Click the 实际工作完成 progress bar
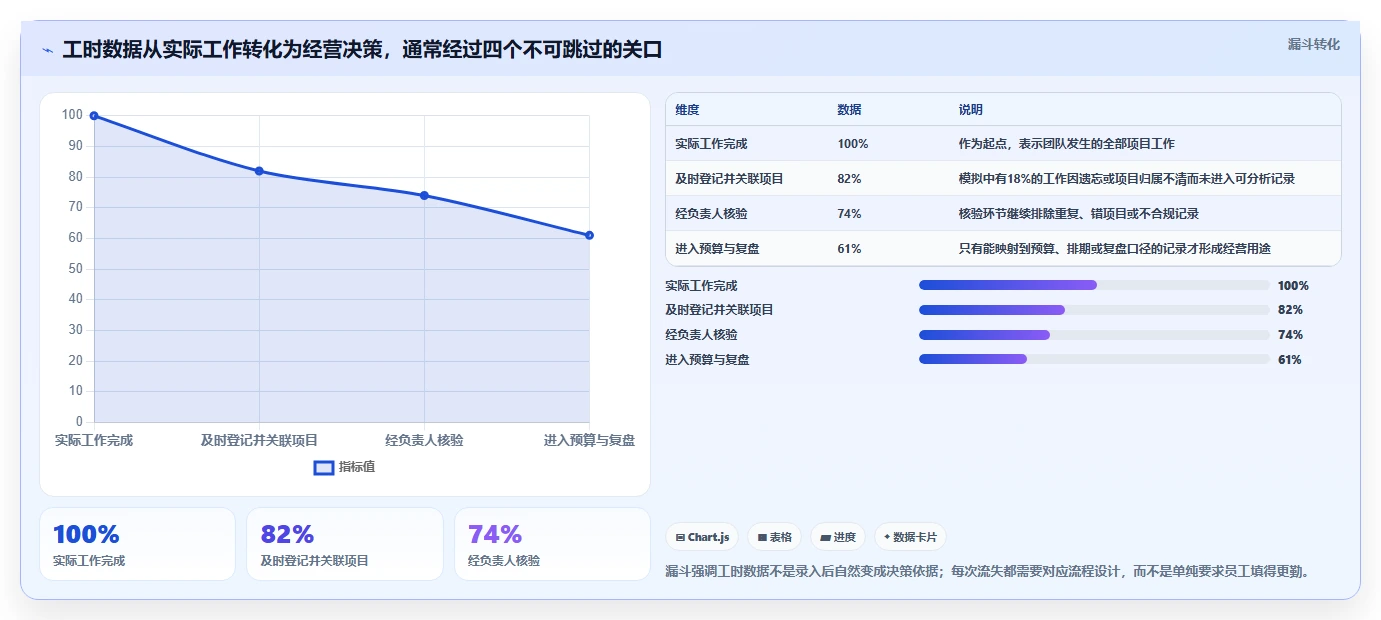Screen dimensions: 1381x620 [1094, 285]
